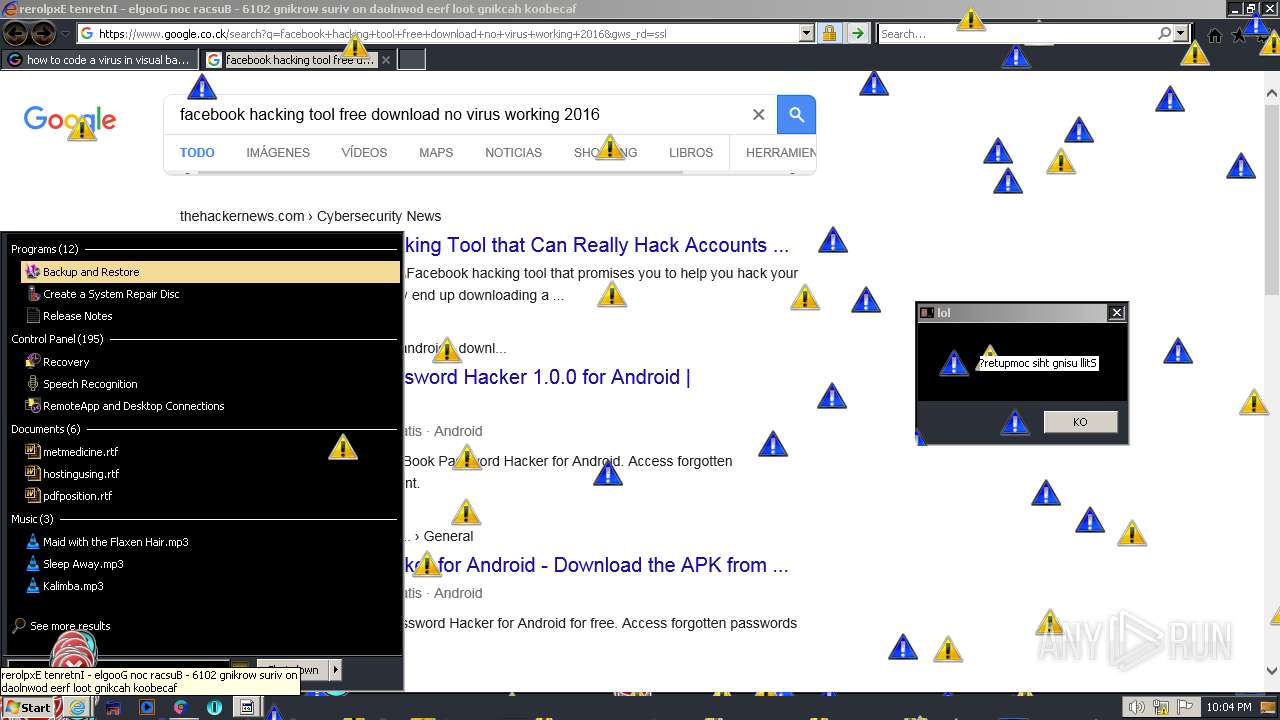Switch to NOTICIAS results tab

pyautogui.click(x=513, y=153)
